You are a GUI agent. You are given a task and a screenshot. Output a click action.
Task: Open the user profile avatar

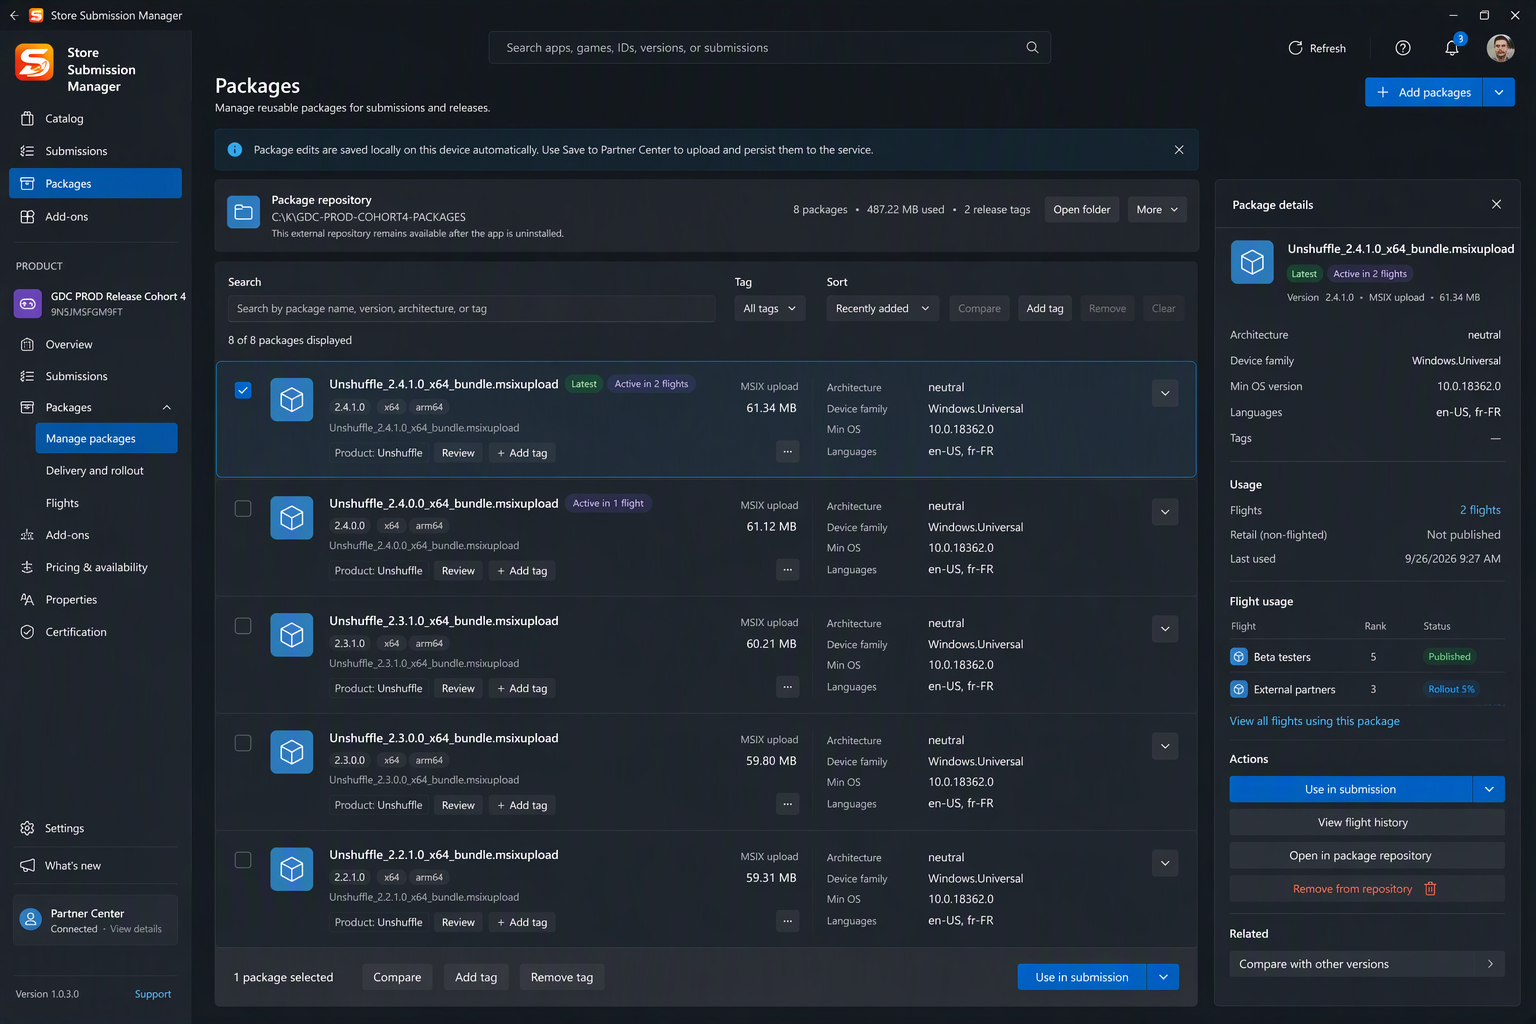[x=1500, y=48]
